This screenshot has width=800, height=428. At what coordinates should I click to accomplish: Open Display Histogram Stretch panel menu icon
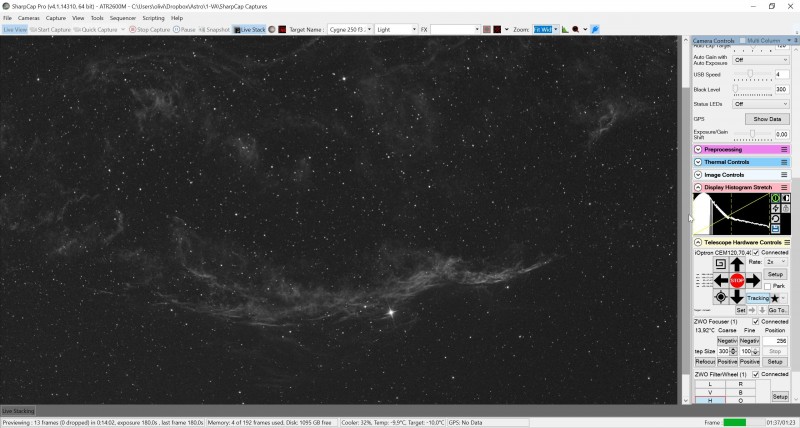tap(784, 188)
